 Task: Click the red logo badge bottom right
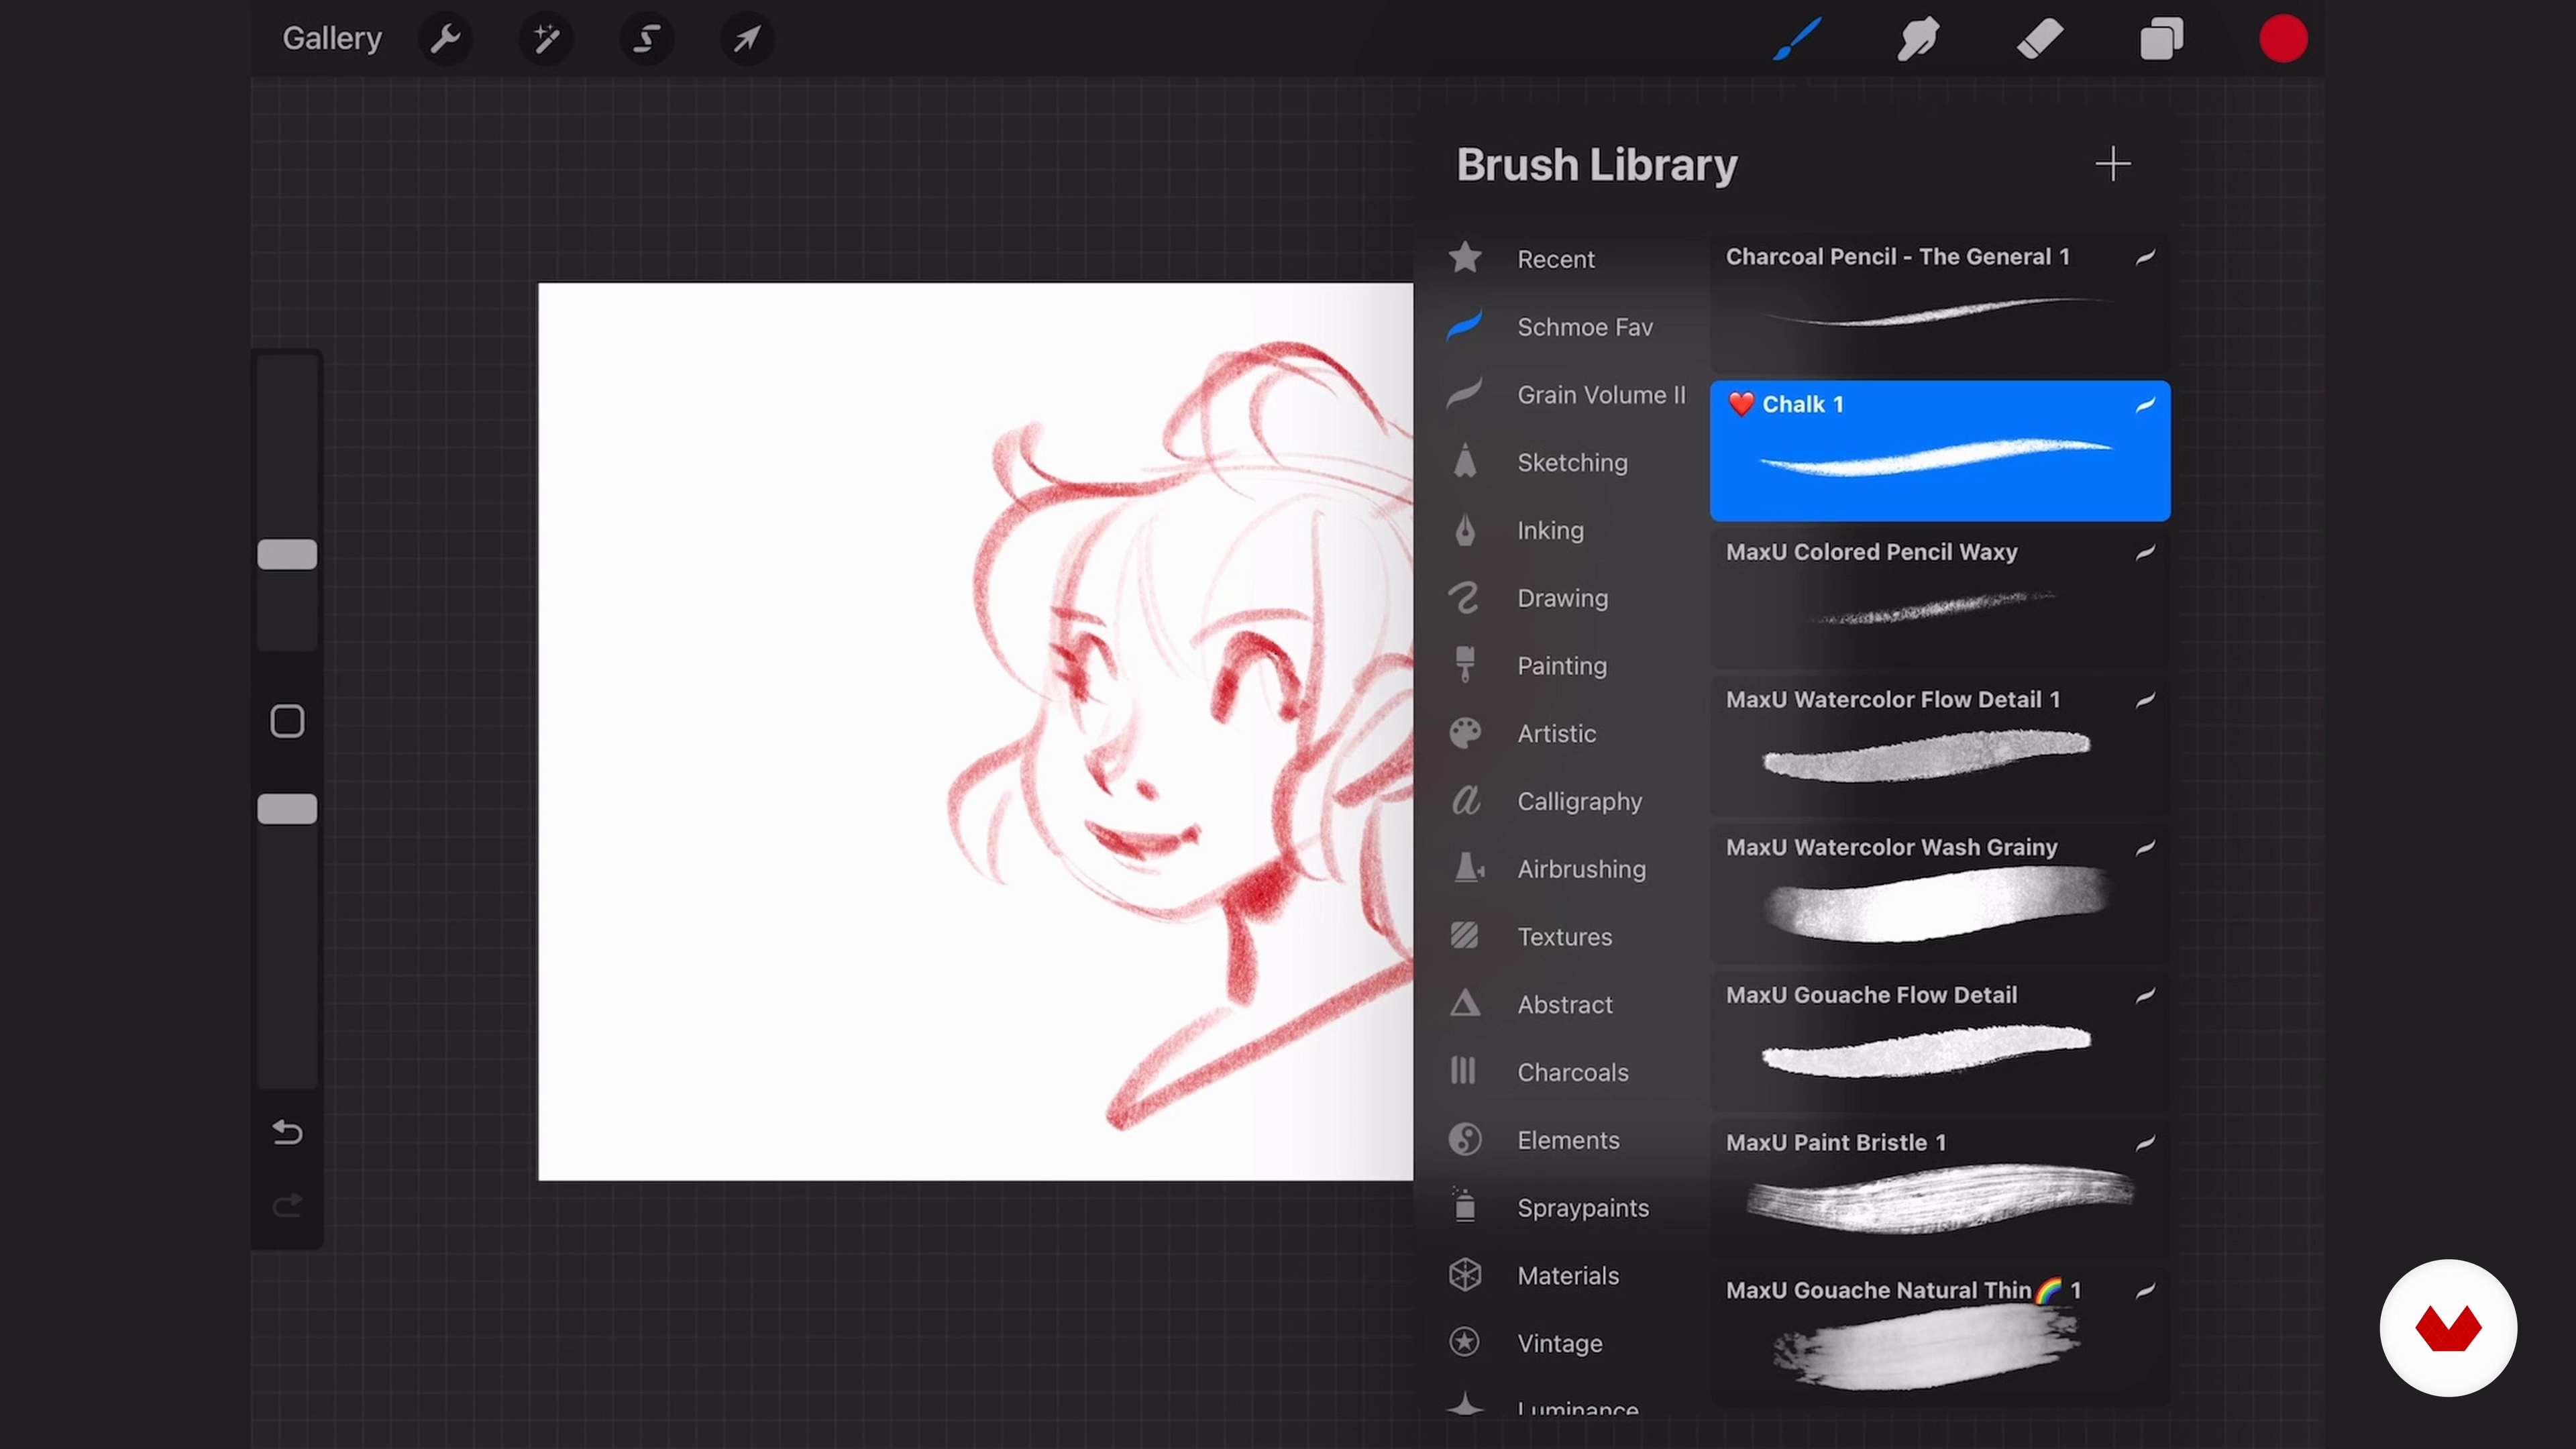pos(2448,1328)
